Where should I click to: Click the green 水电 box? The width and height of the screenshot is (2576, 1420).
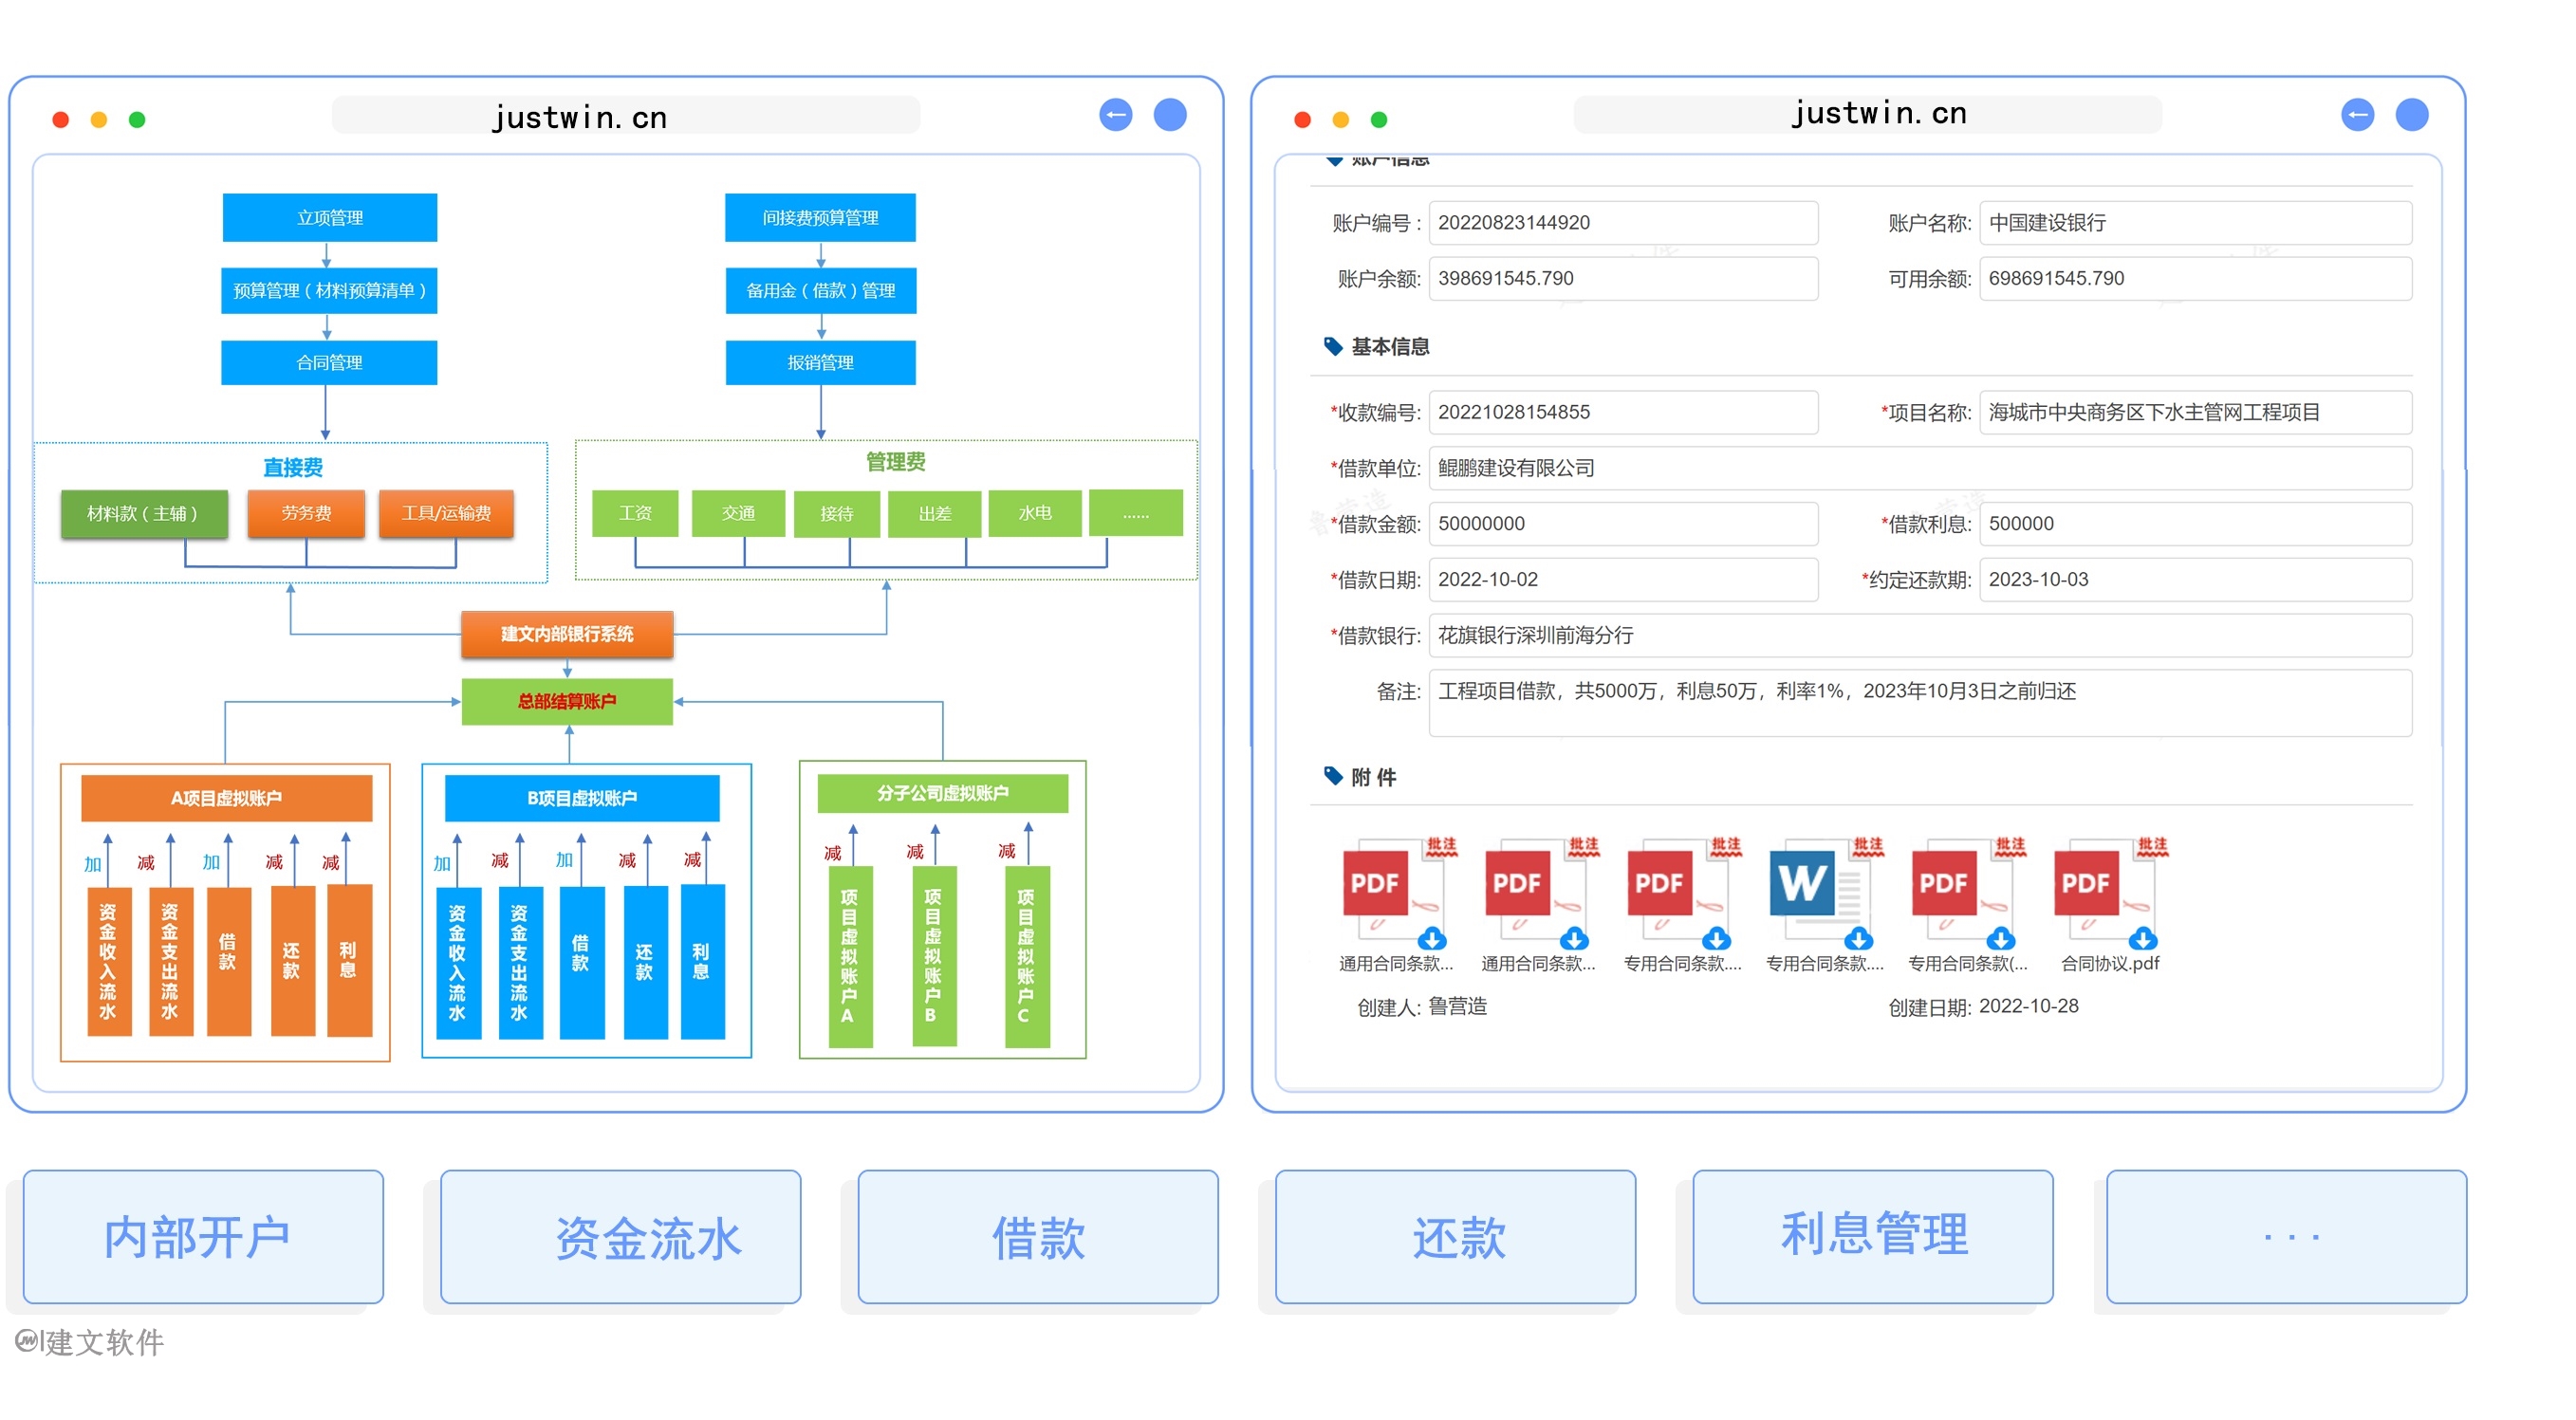[1035, 514]
